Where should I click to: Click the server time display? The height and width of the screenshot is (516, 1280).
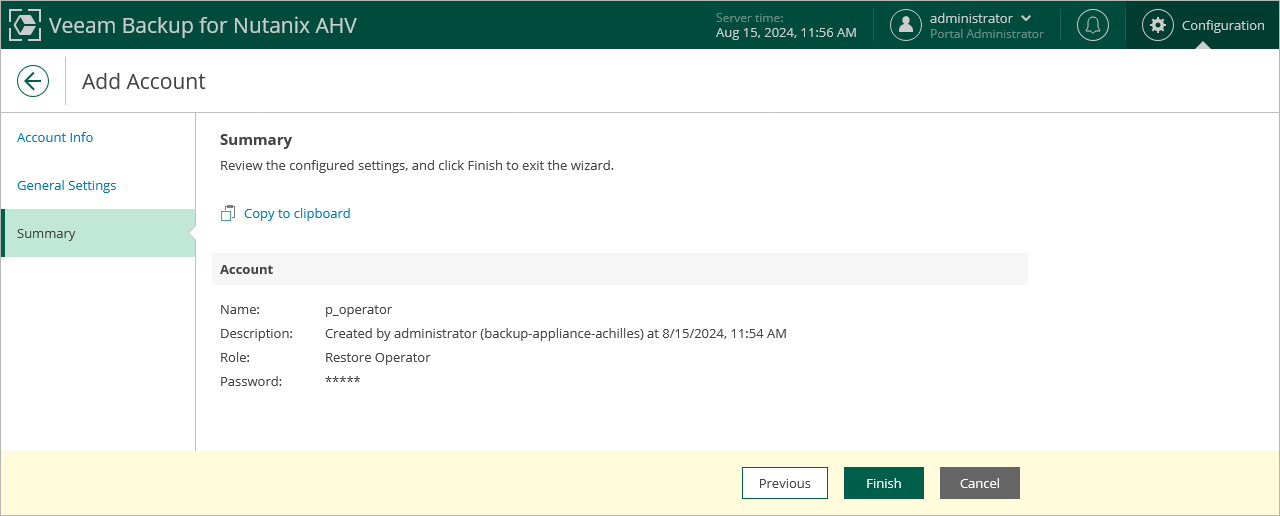point(786,26)
